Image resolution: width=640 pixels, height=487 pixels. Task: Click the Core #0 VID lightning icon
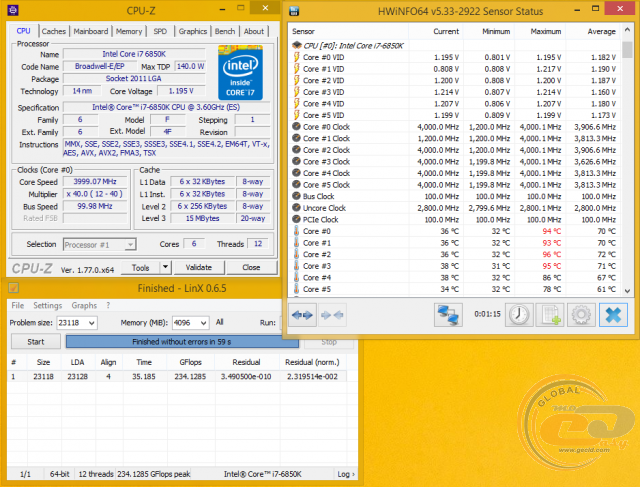(296, 57)
